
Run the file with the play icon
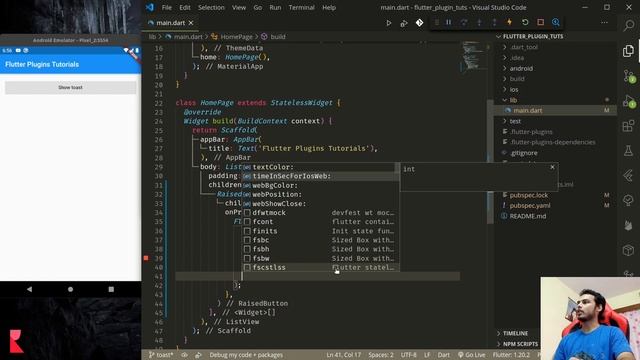[x=389, y=23]
